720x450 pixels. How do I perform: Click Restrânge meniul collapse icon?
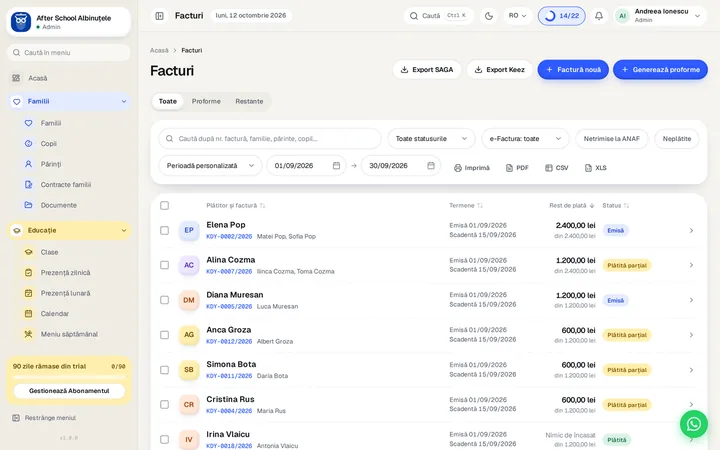(x=16, y=418)
